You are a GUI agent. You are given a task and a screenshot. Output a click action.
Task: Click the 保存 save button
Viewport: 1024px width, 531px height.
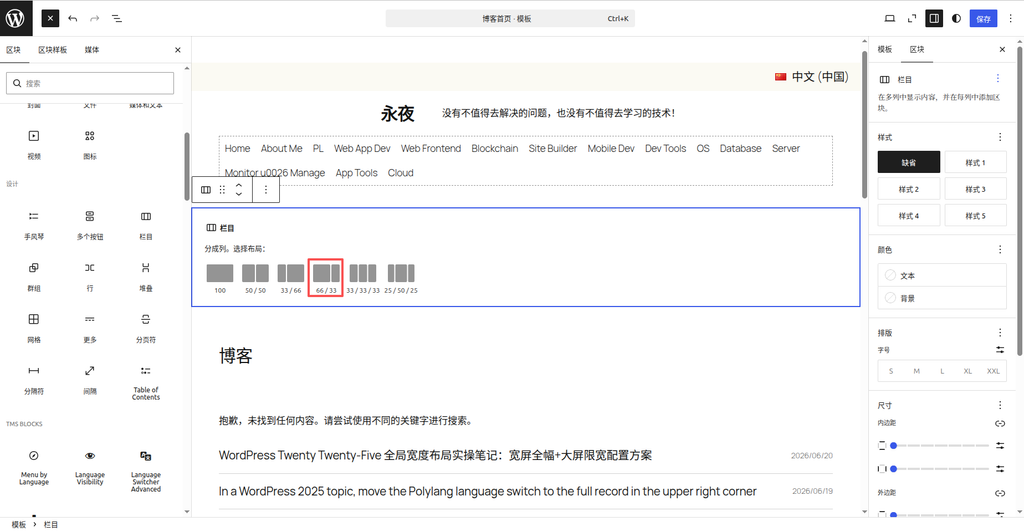[x=983, y=18]
